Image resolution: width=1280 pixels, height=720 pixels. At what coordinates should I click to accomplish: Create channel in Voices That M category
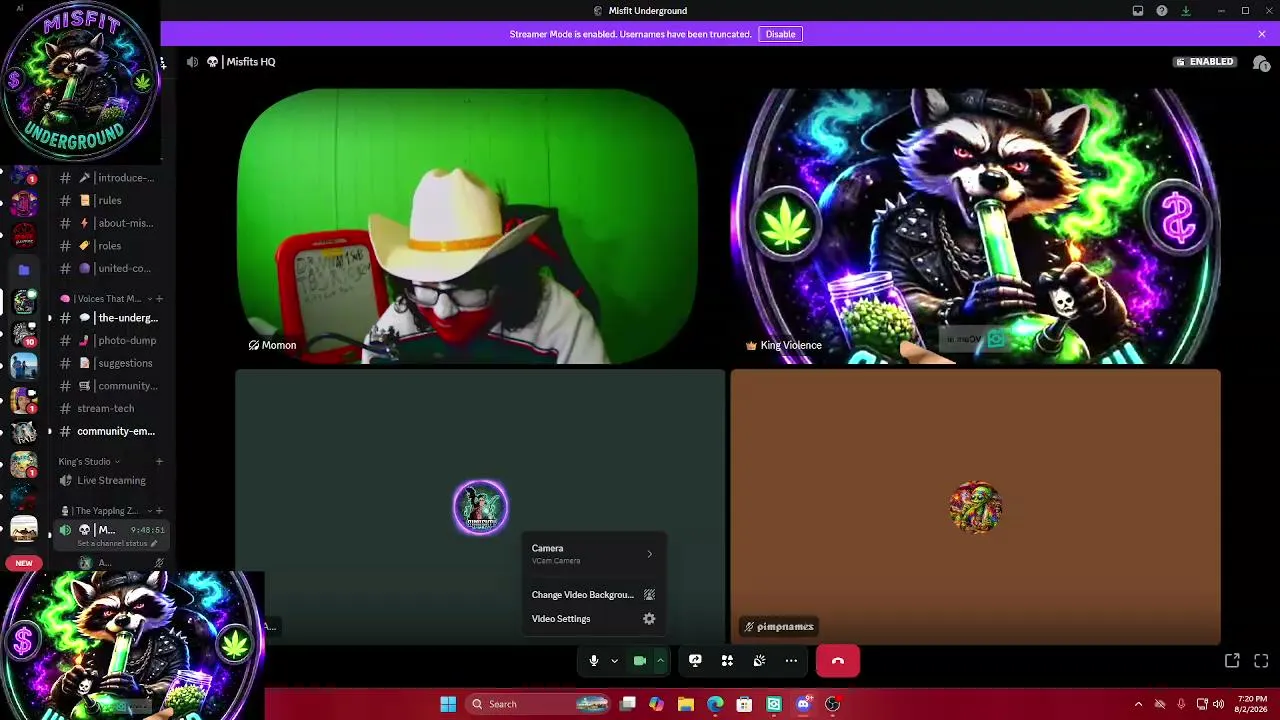tap(159, 299)
